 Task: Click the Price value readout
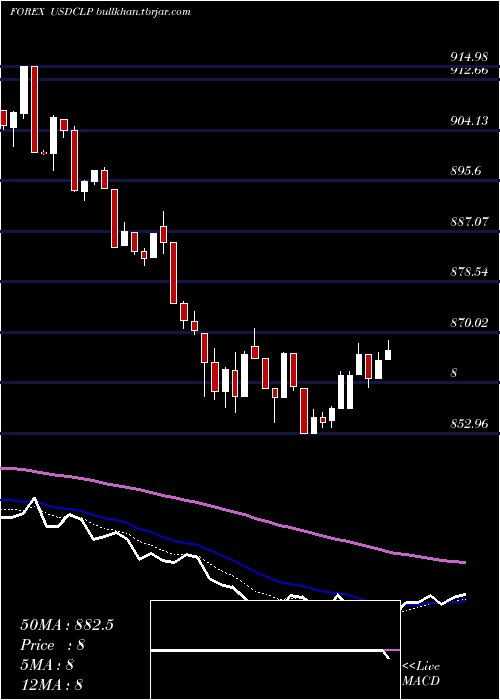52,645
